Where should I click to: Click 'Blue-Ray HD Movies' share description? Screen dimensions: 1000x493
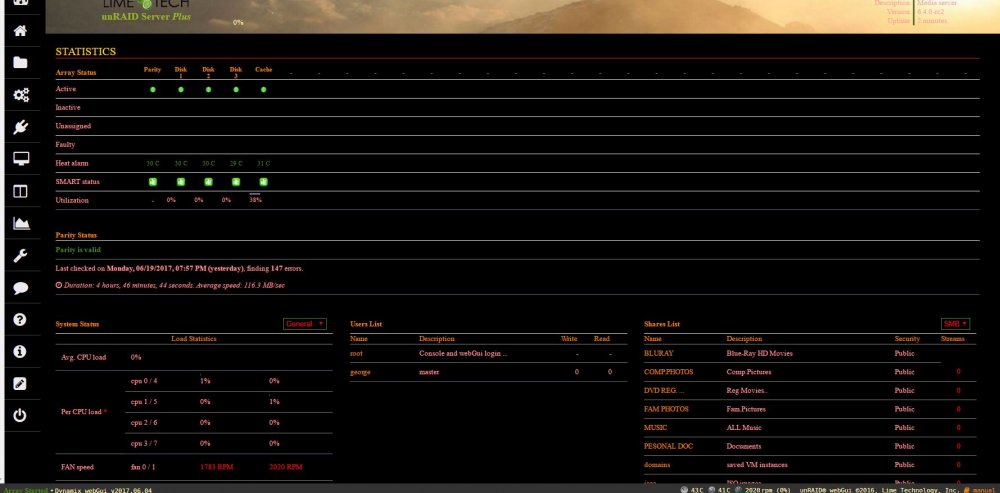point(760,353)
